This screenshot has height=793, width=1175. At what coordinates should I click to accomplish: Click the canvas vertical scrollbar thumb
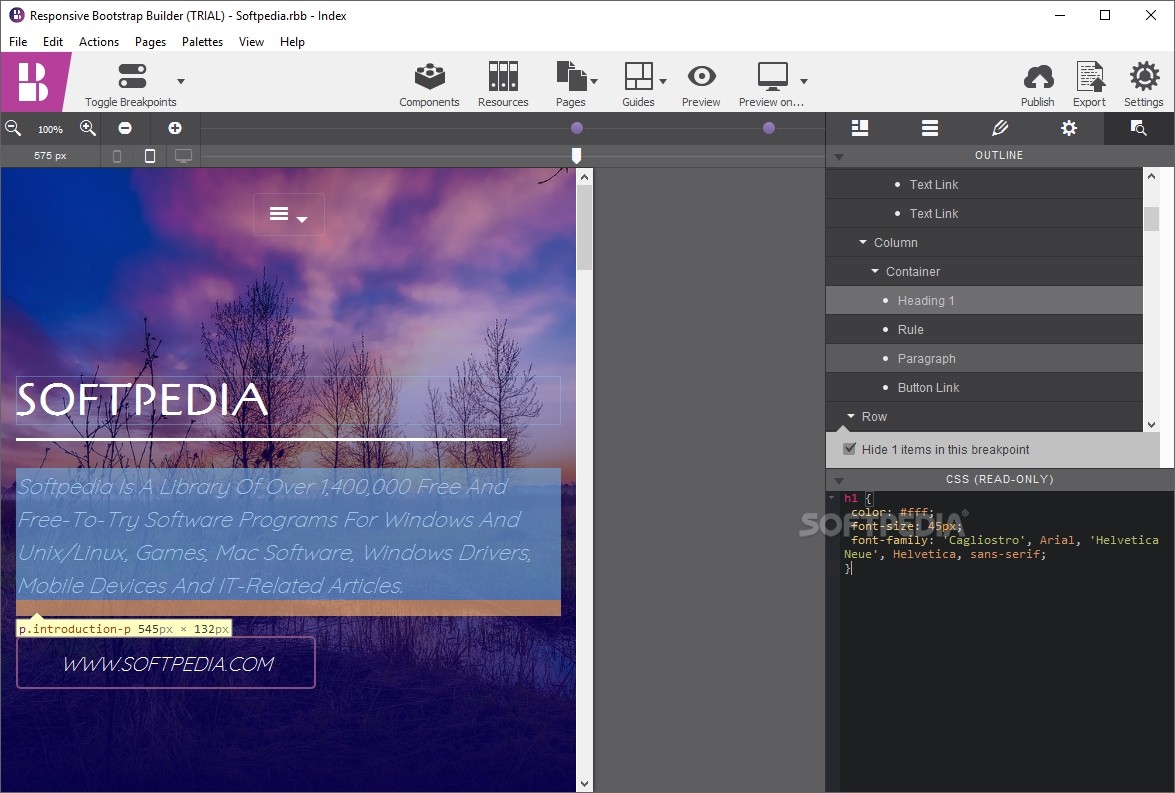coord(585,228)
